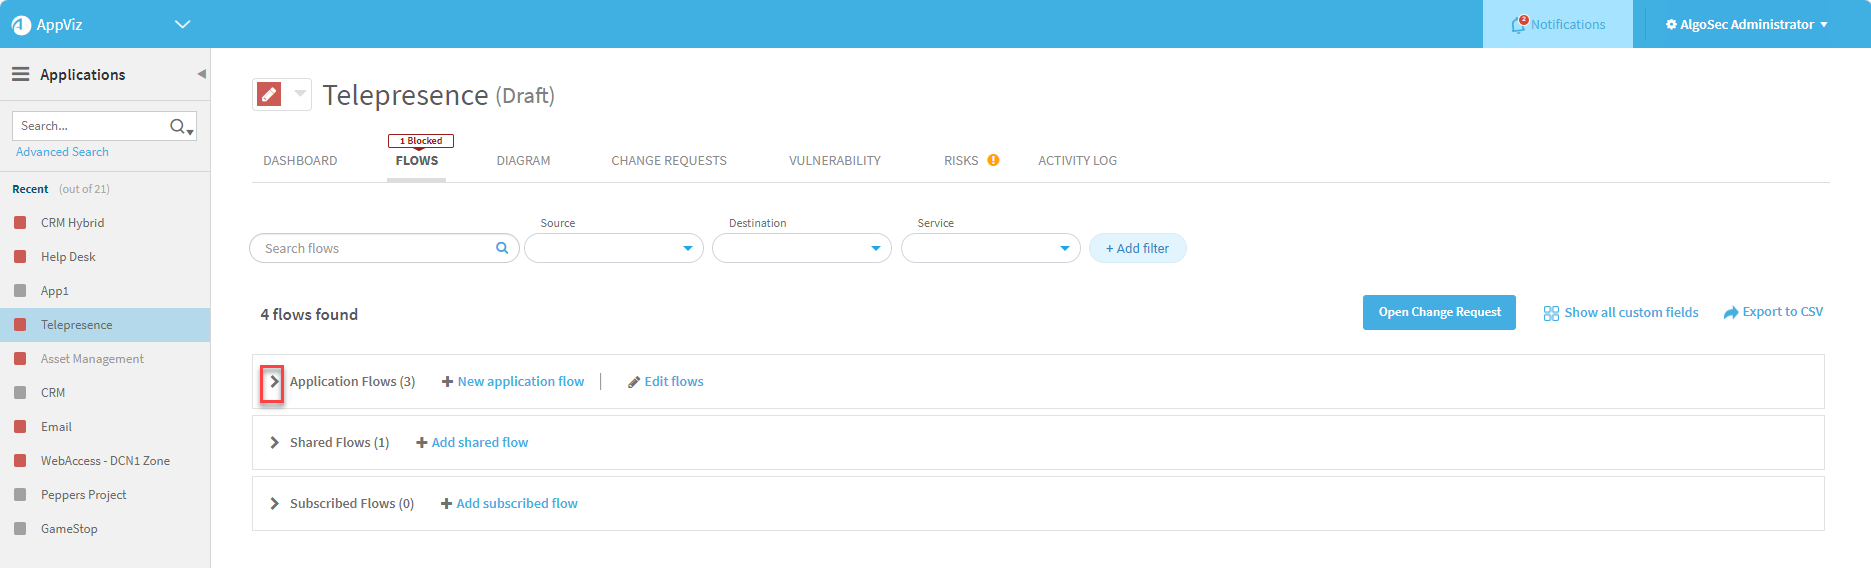Viewport: 1871px width, 568px height.
Task: Expand the Application Flows section
Action: 273,382
